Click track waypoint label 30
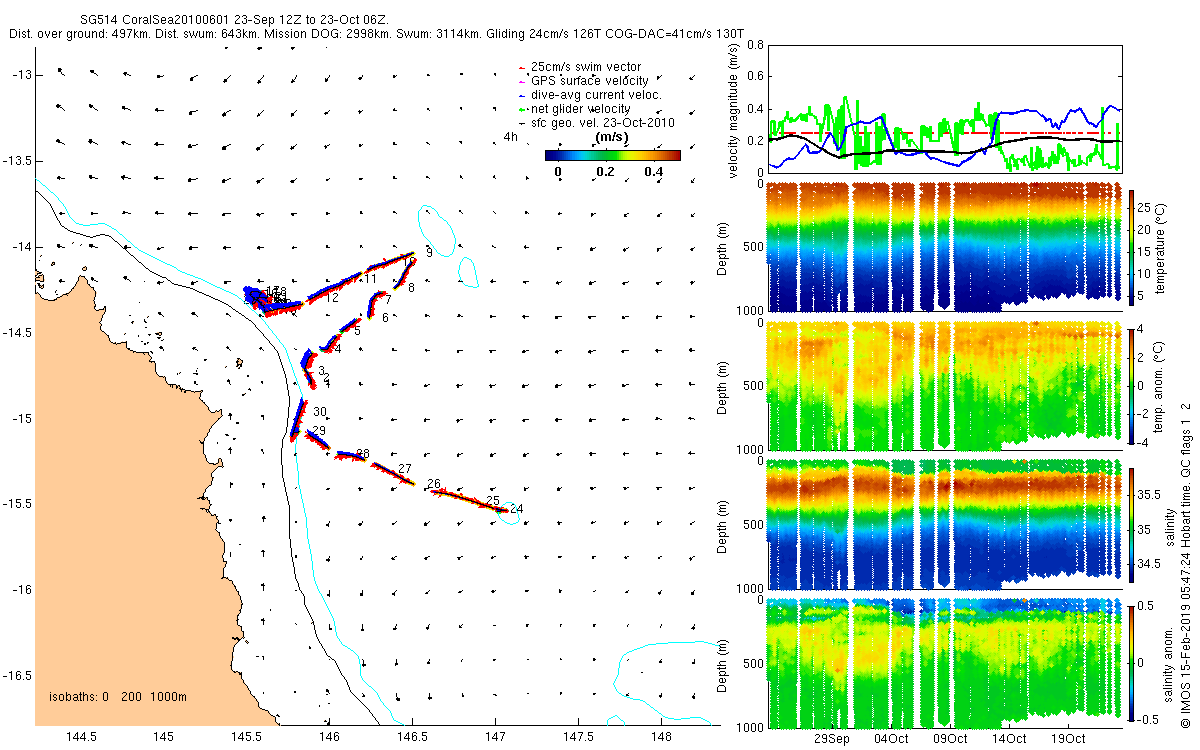 [320, 411]
